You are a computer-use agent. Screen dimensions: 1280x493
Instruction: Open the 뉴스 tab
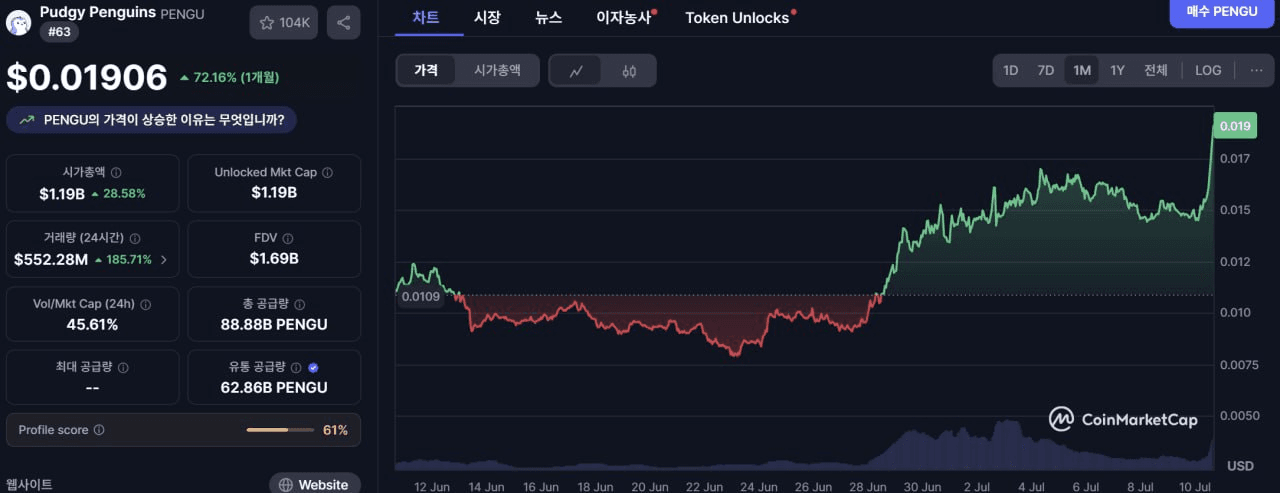(548, 17)
